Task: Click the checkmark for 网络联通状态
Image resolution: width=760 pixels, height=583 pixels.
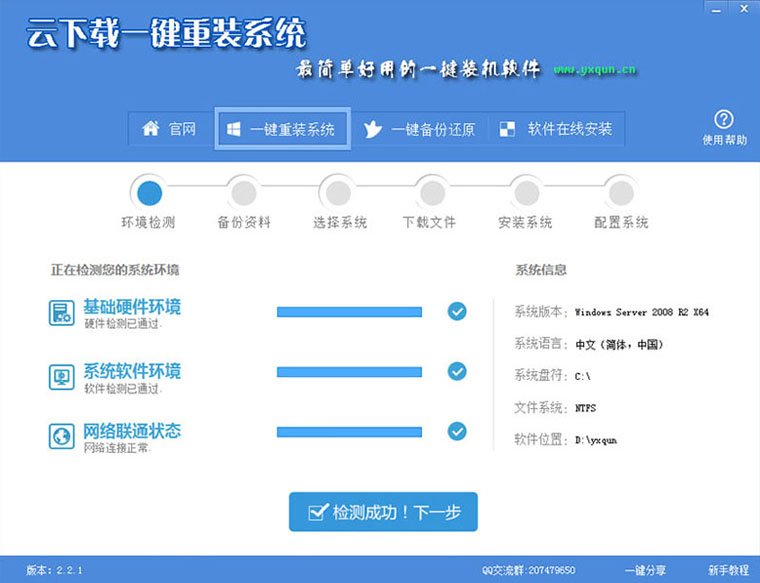Action: [x=457, y=431]
